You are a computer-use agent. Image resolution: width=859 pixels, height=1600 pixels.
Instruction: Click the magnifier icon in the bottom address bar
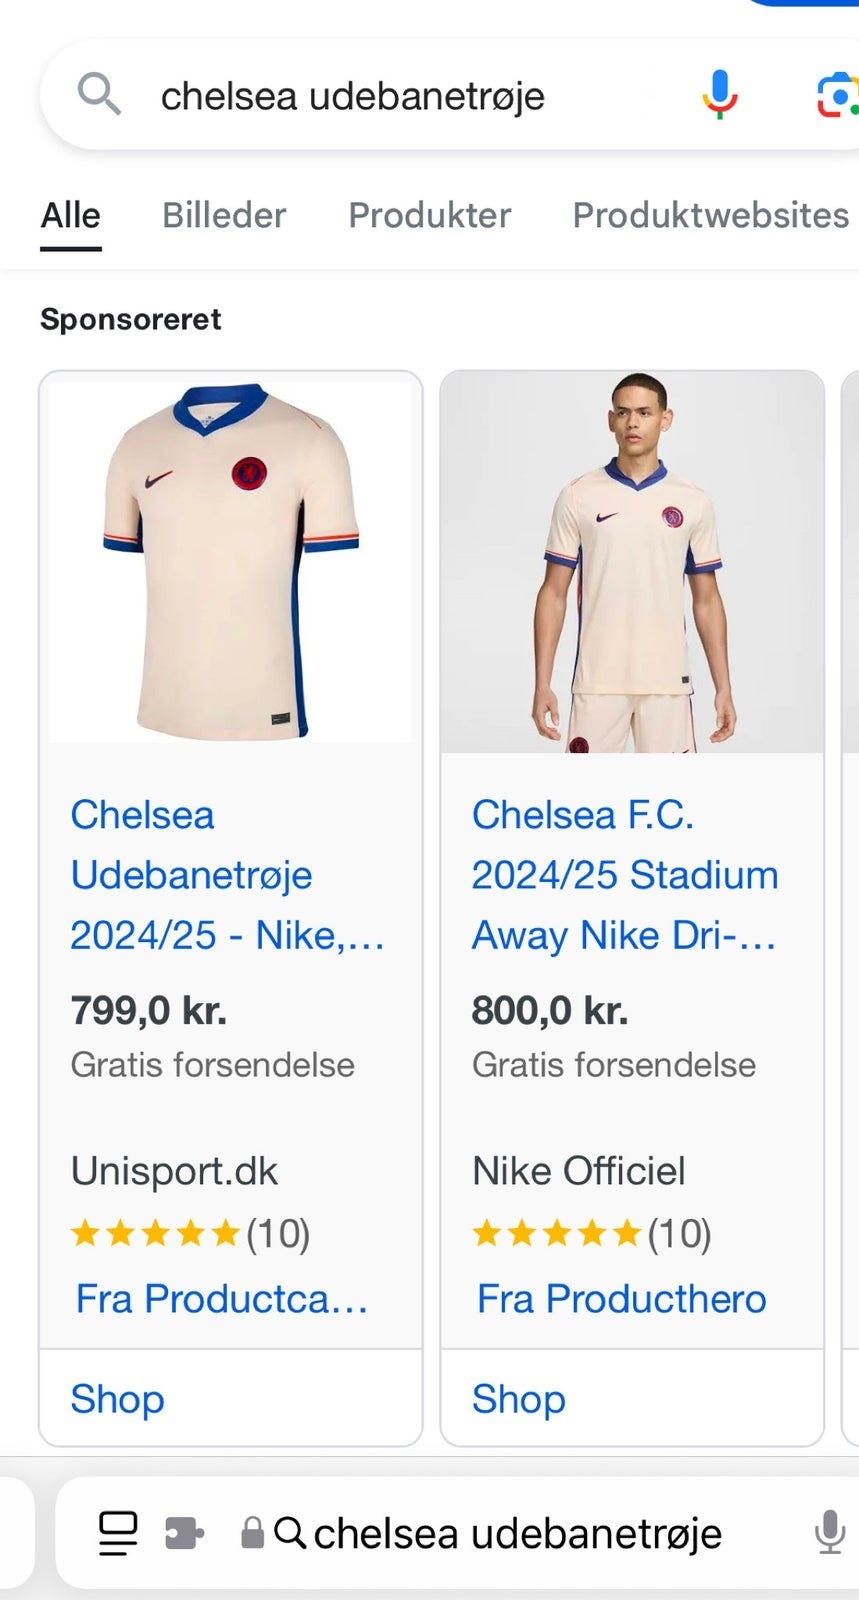click(290, 1533)
